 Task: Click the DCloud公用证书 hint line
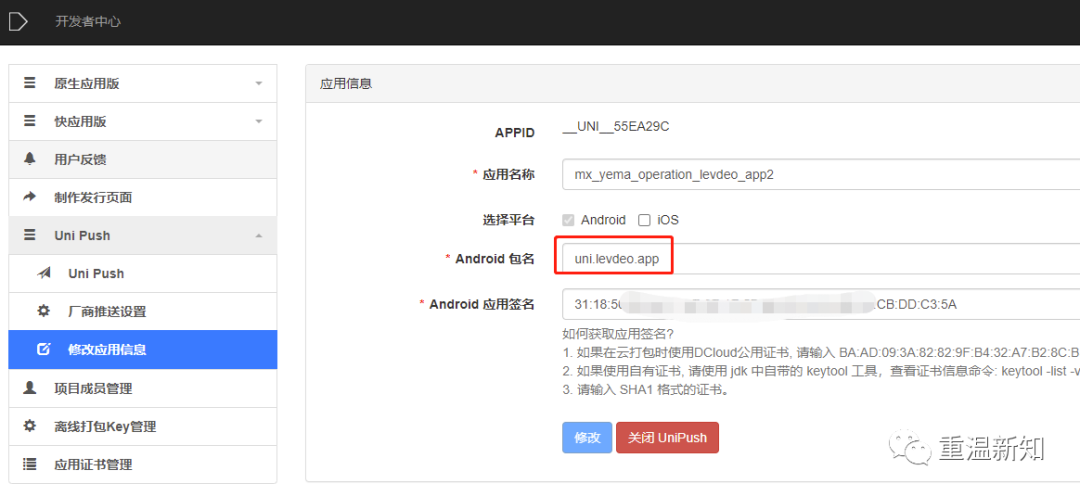pos(821,353)
